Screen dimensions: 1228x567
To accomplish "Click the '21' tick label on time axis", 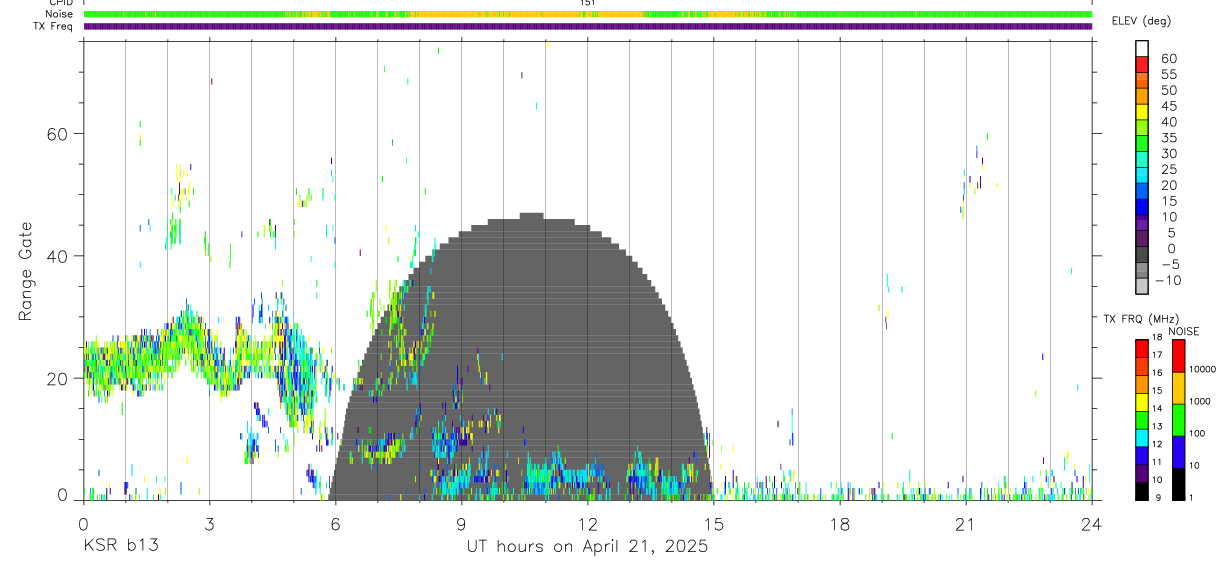I will (x=965, y=524).
